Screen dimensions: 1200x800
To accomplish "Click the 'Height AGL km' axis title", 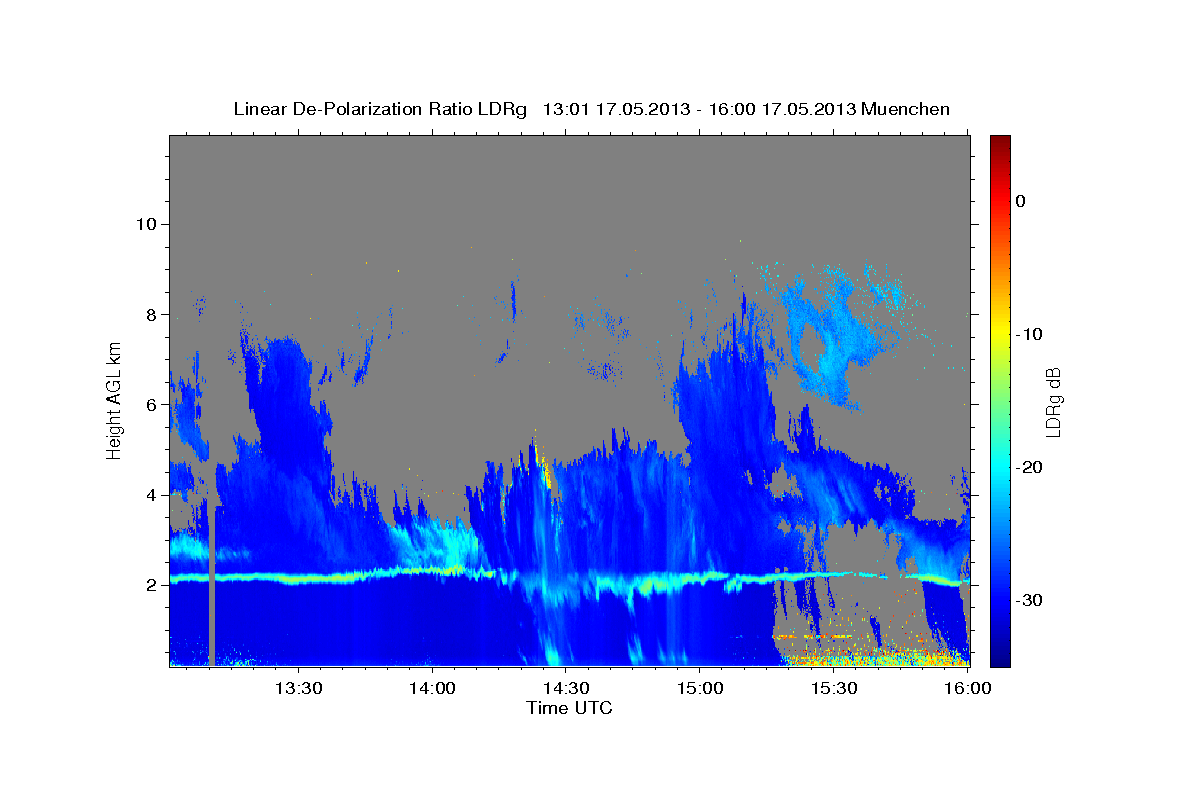I will (x=114, y=399).
